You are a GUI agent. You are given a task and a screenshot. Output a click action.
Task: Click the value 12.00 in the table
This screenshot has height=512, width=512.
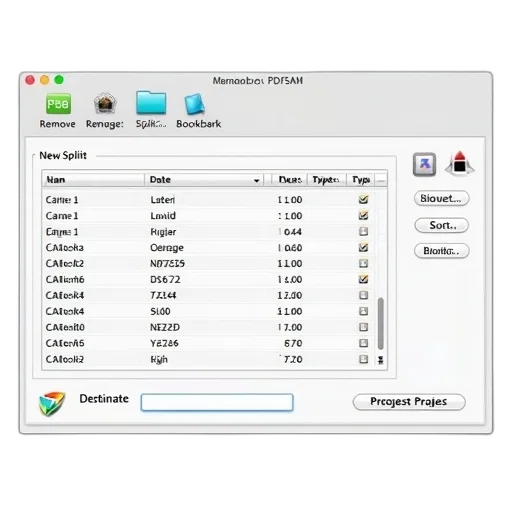coord(290,295)
